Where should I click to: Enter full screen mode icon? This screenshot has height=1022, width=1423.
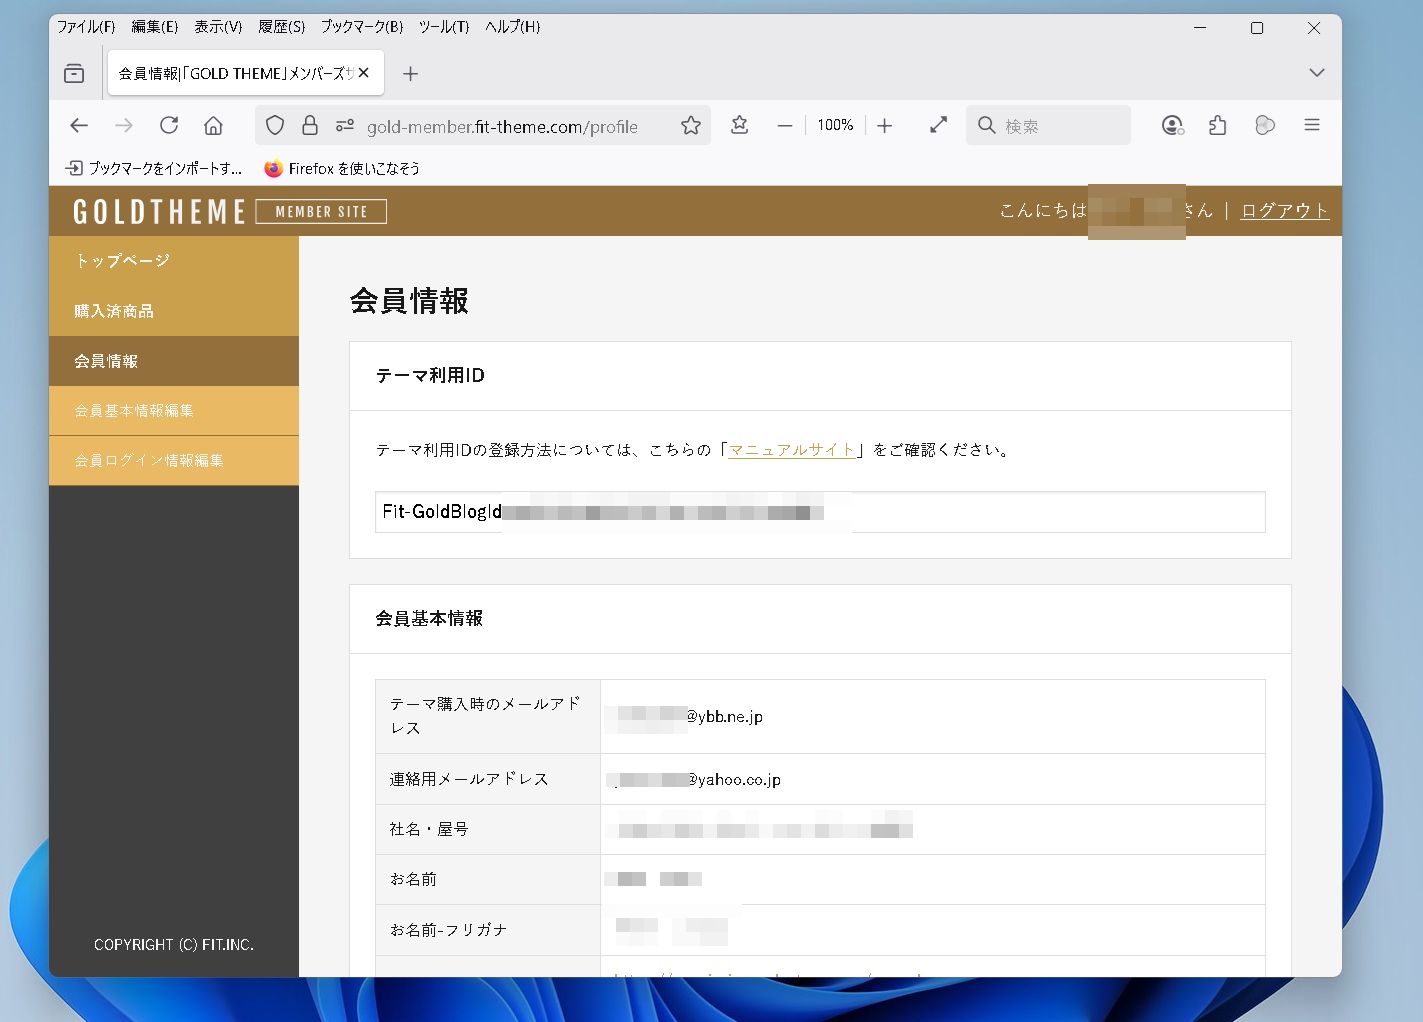[x=938, y=125]
